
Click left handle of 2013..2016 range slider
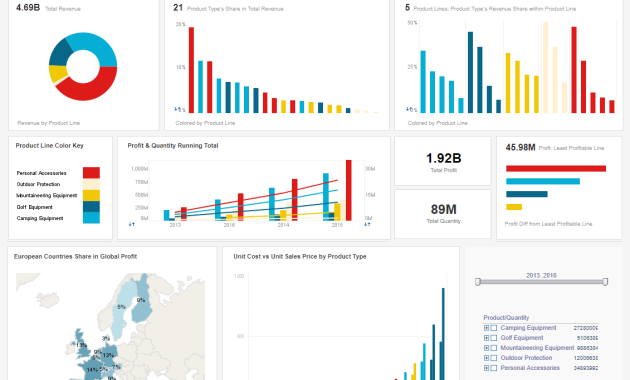coord(478,282)
